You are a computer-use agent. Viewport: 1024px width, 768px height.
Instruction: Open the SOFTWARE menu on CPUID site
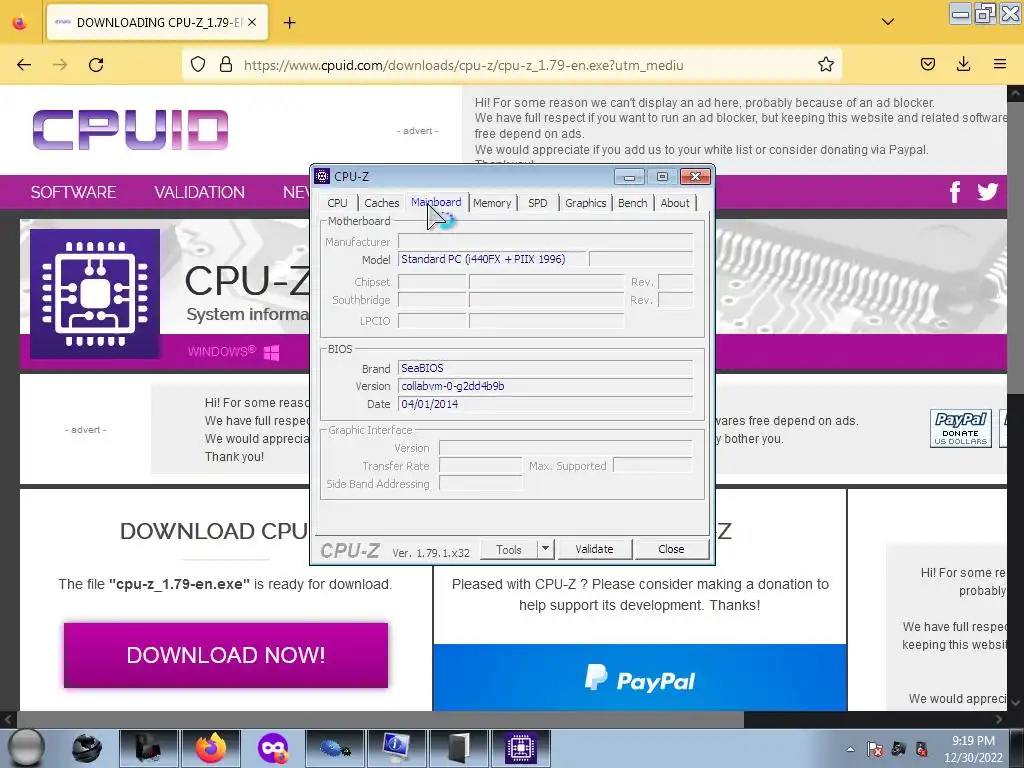point(73,192)
